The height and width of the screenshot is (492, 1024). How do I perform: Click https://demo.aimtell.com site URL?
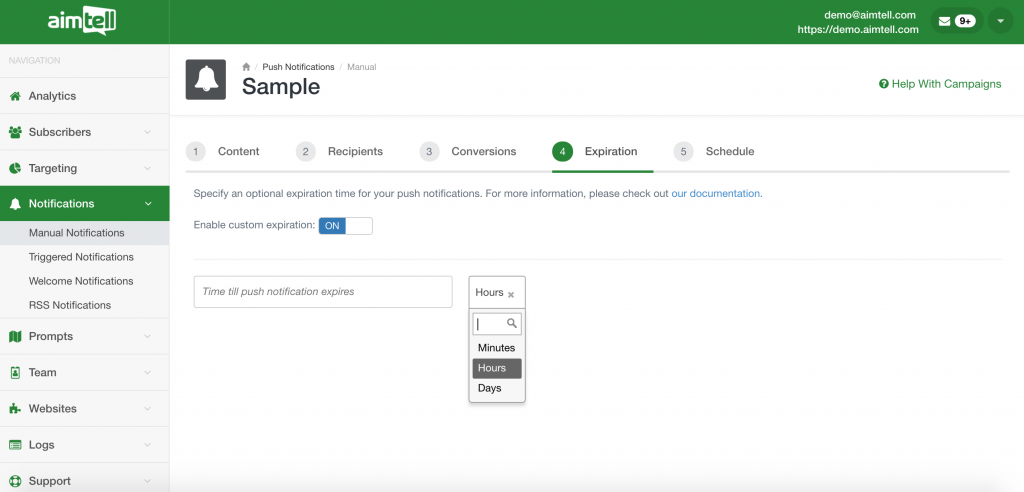point(858,29)
